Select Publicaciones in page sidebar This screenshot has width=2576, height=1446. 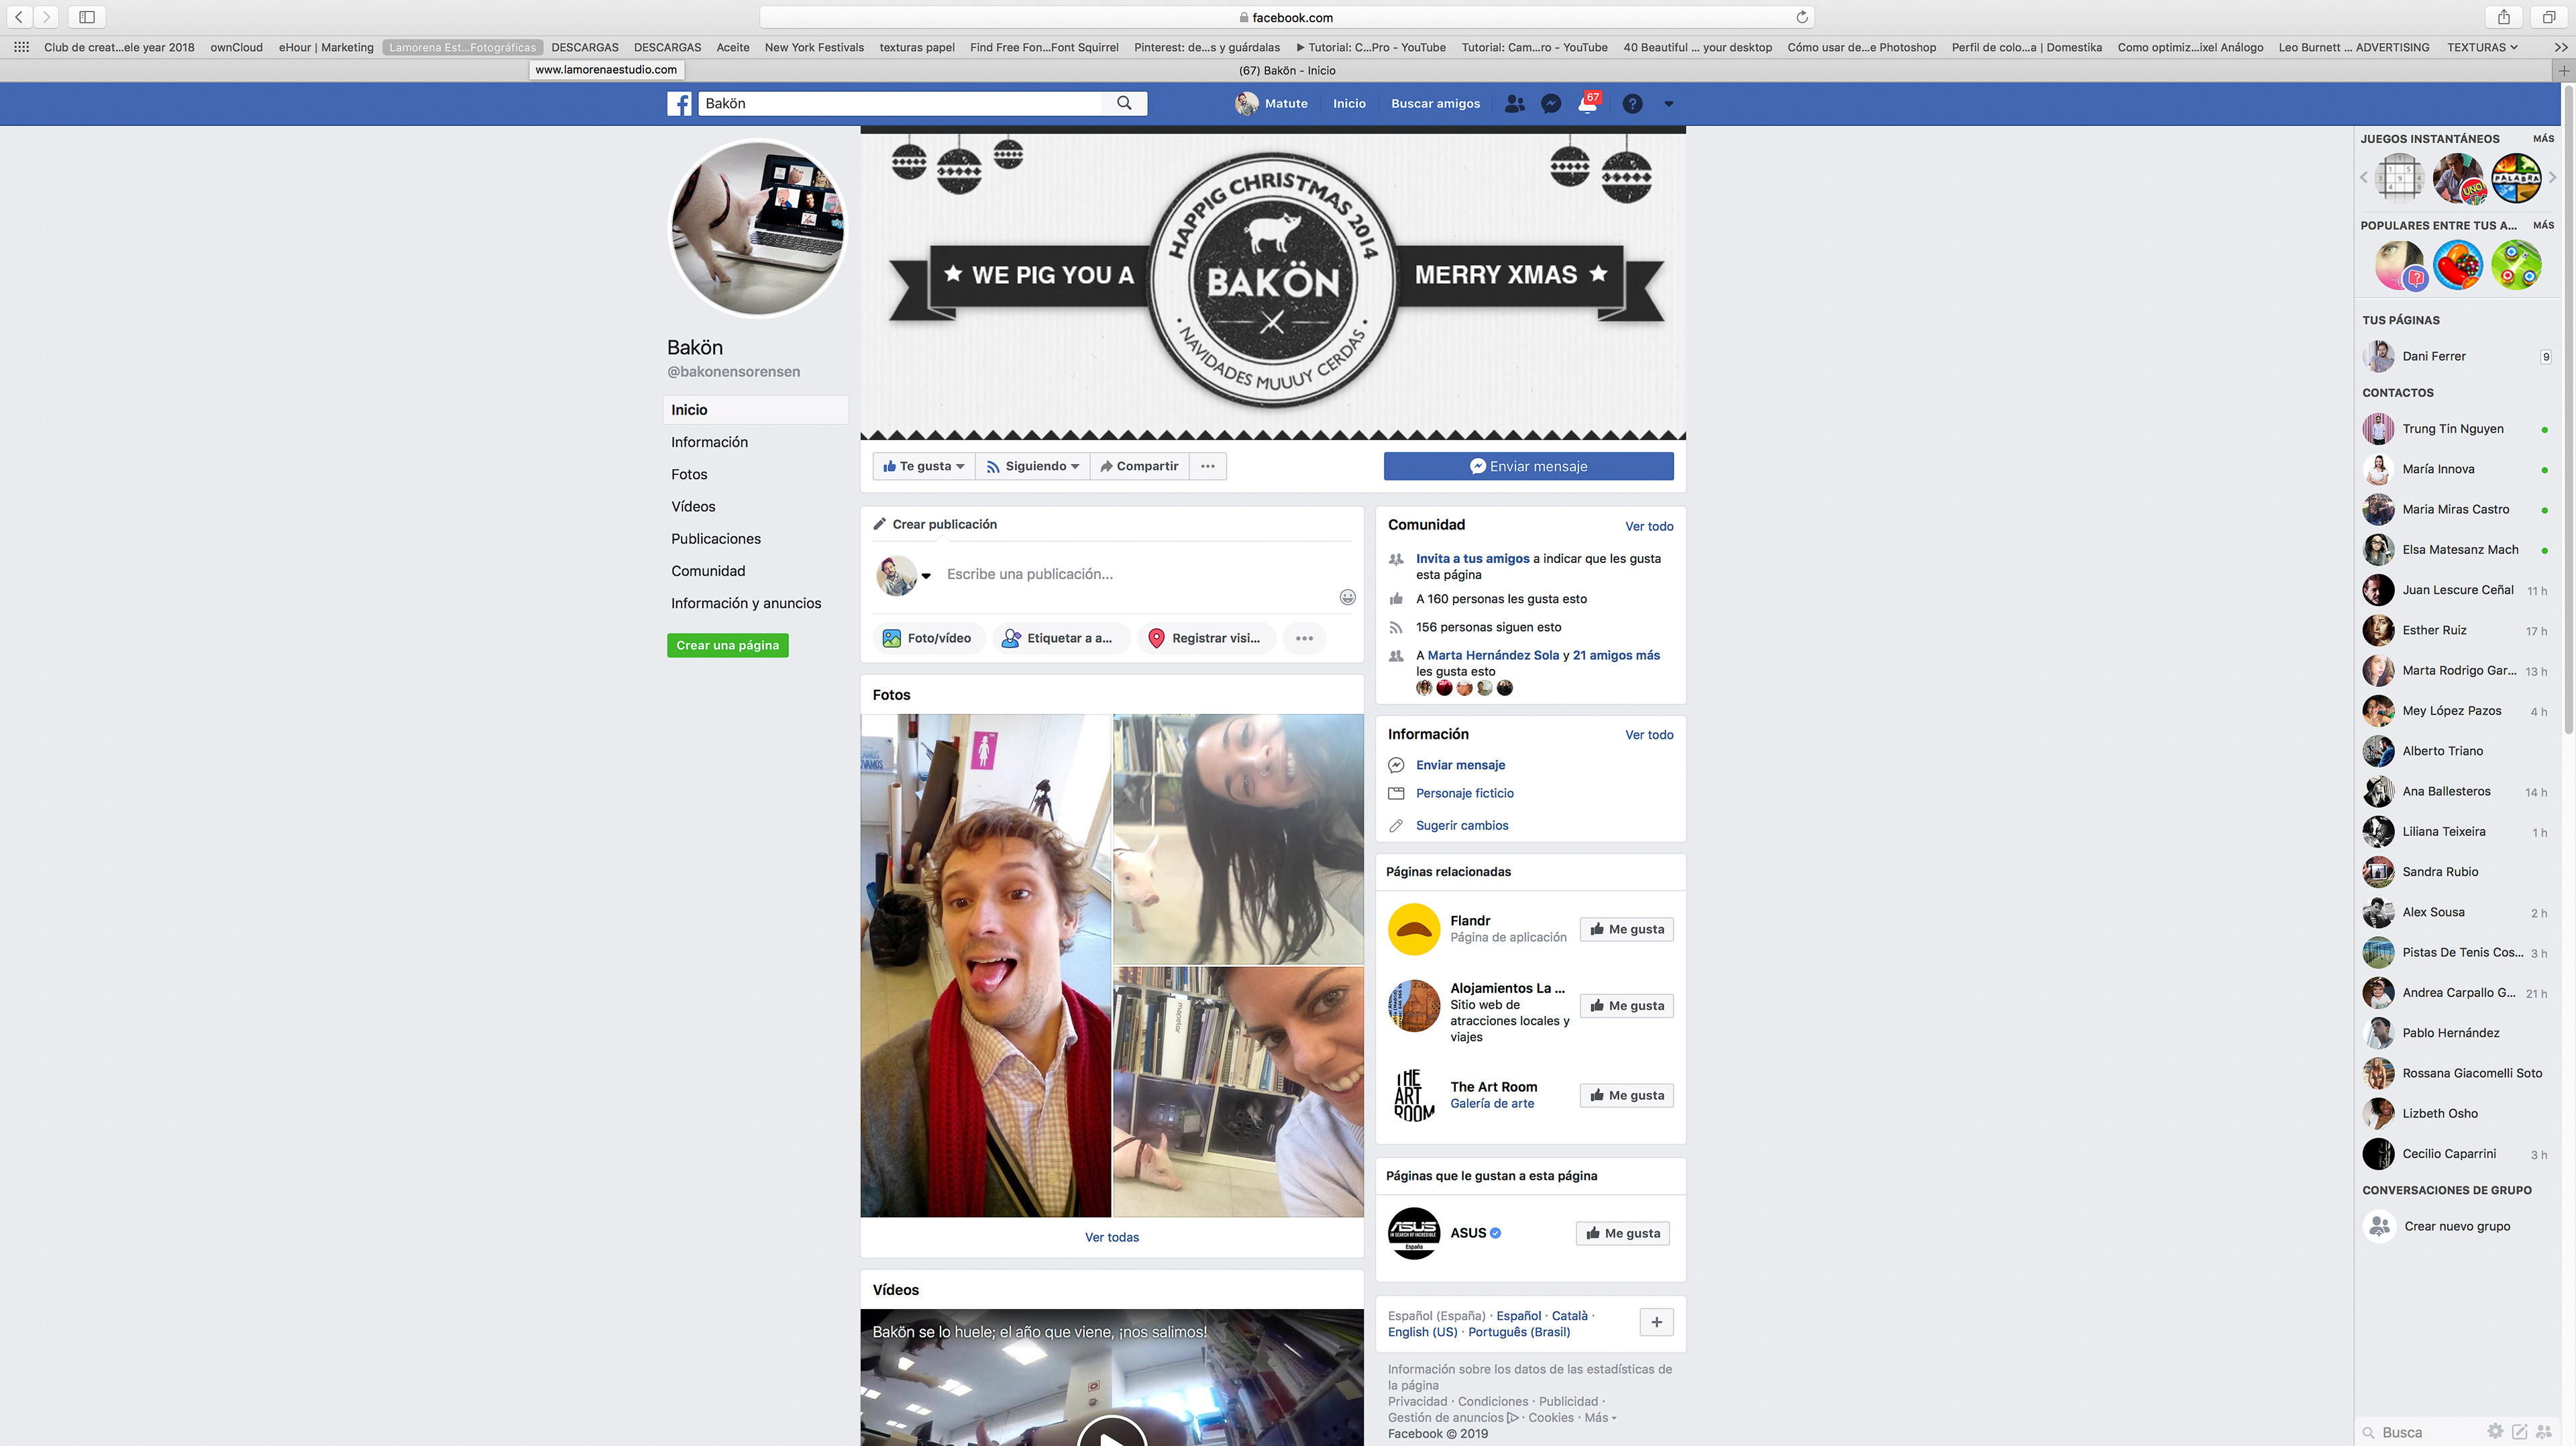pyautogui.click(x=716, y=538)
